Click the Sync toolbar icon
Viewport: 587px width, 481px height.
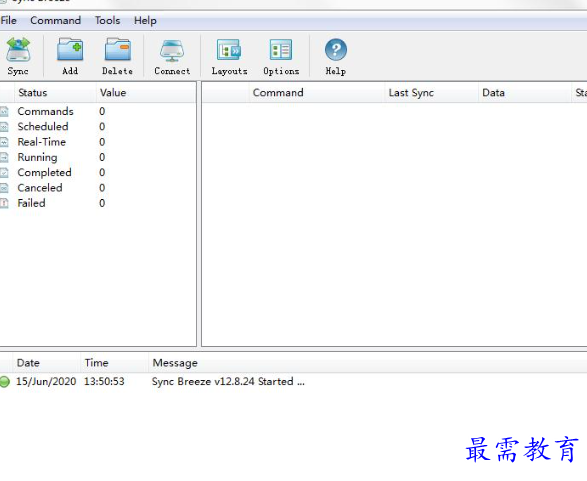[18, 49]
